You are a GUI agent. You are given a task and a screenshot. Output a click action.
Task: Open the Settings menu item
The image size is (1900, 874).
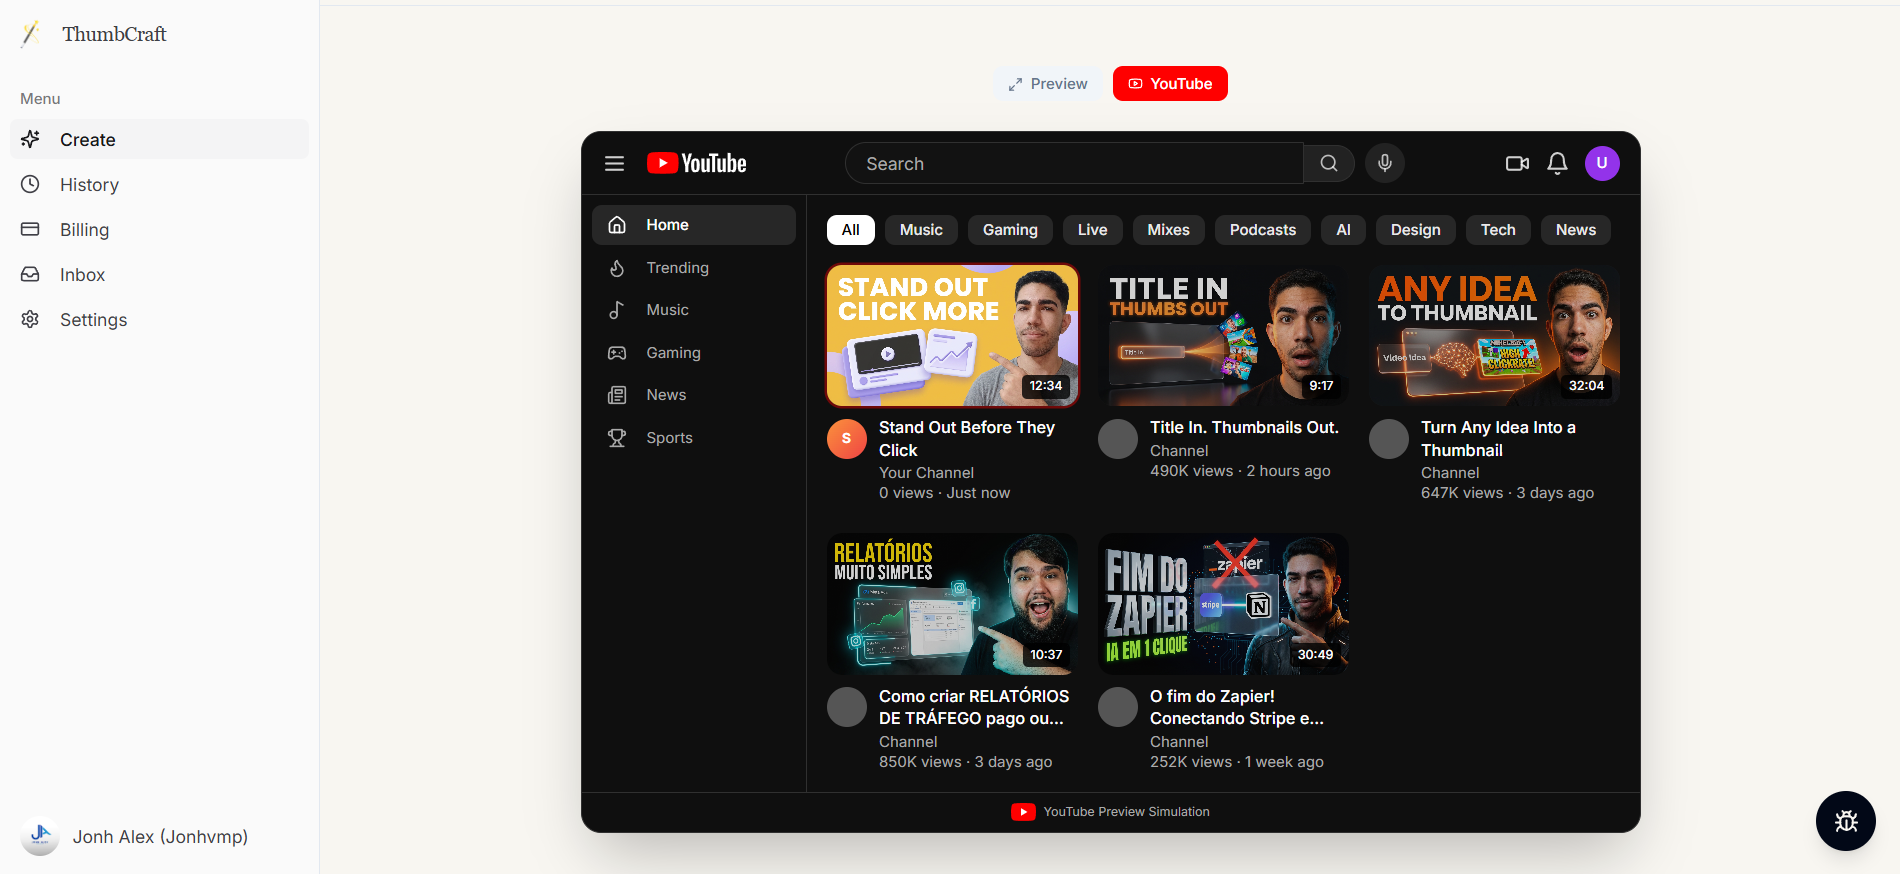click(x=160, y=319)
